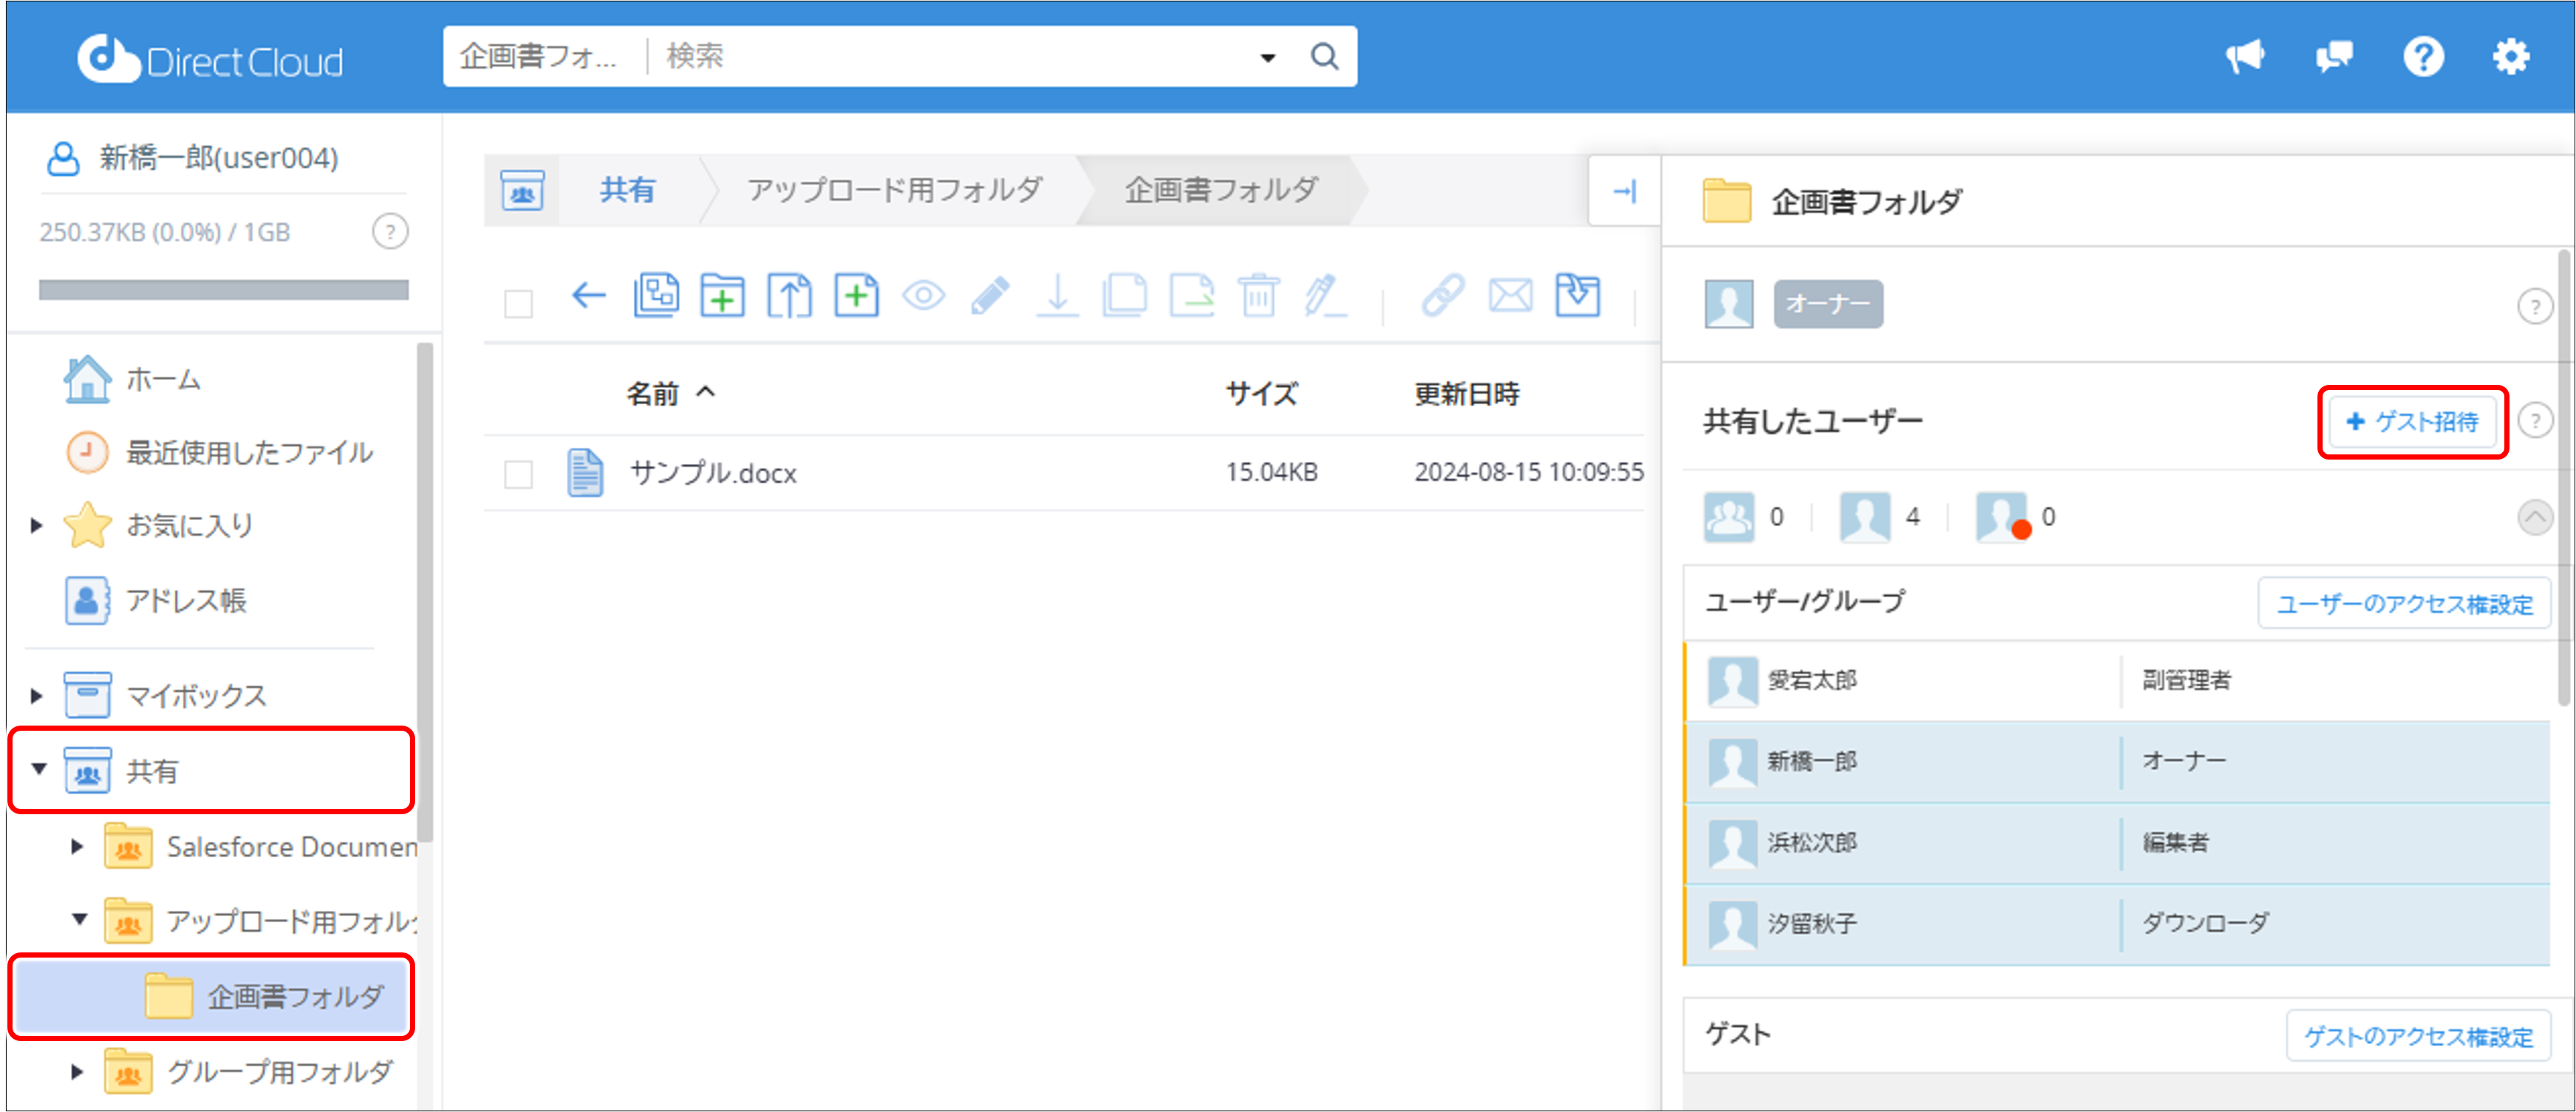2576x1112 pixels.
Task: Open the search scope dropdown arrow
Action: (x=1268, y=58)
